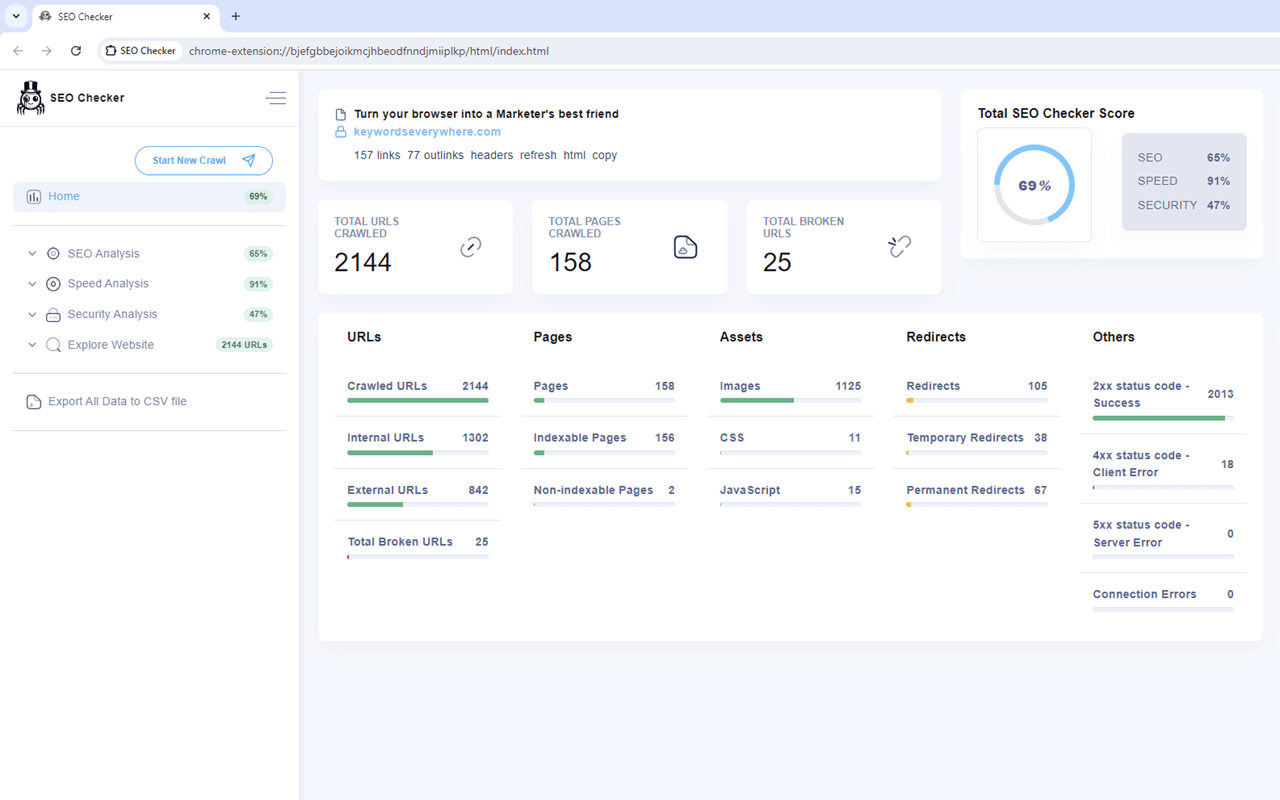Click the page icon in Total Pages Crawled
1280x800 pixels.
coord(685,247)
